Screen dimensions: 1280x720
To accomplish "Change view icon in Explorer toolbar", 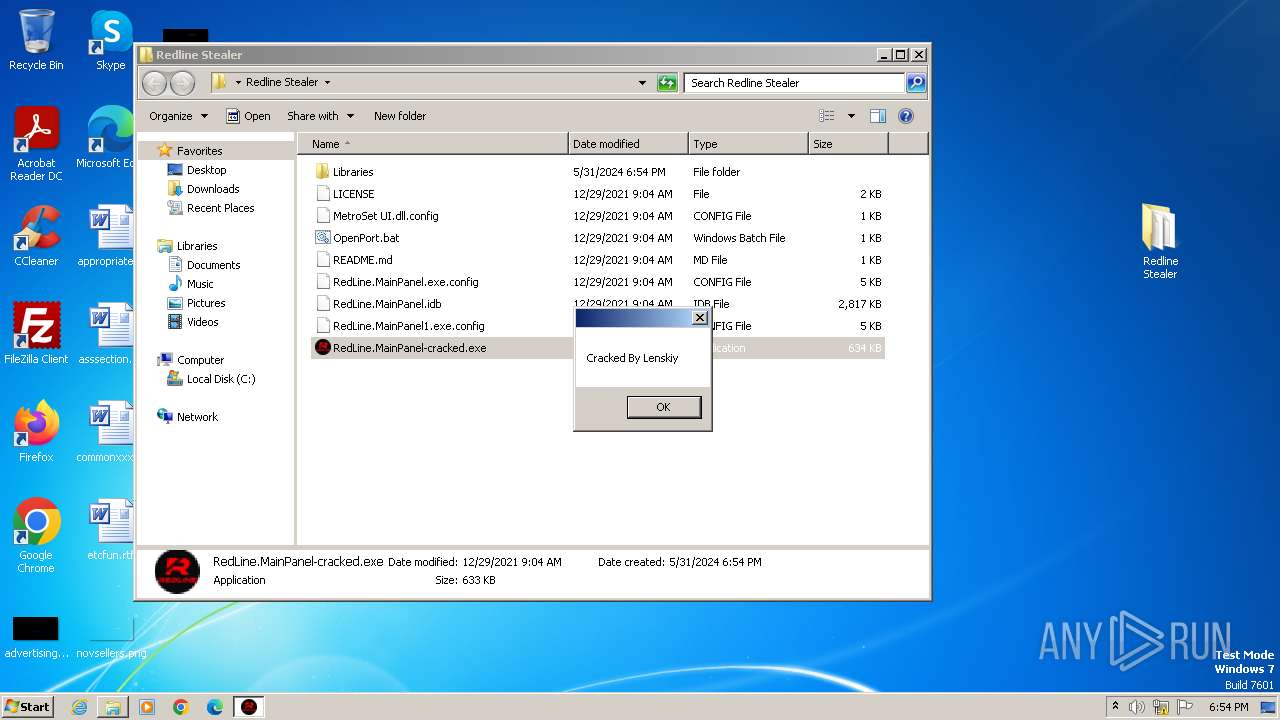I will (x=826, y=116).
